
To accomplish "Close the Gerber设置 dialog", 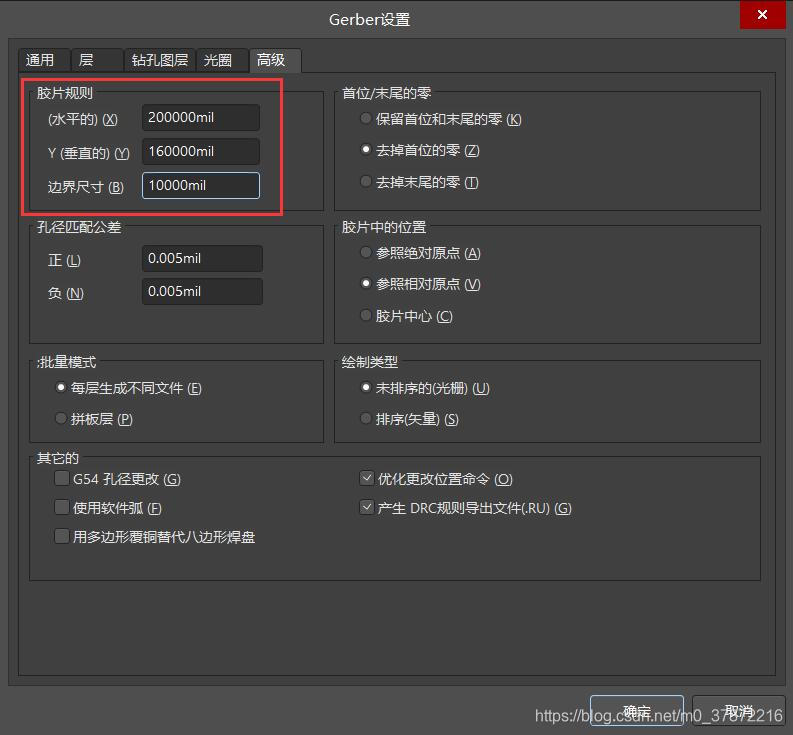I will [762, 15].
